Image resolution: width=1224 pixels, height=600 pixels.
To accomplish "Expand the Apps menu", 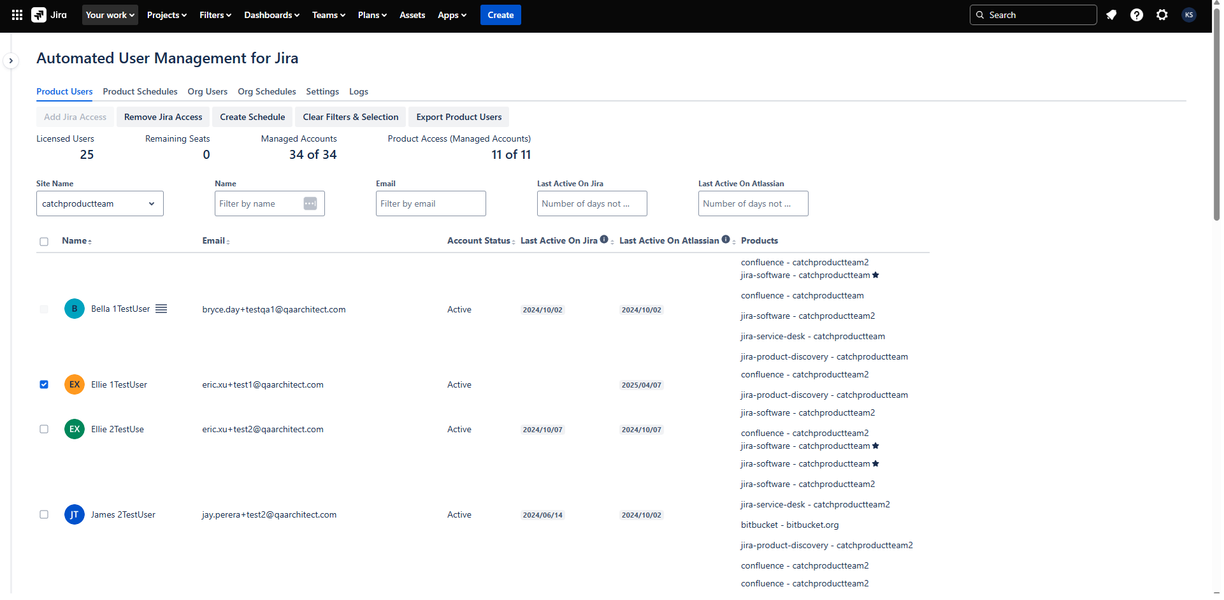I will [452, 15].
